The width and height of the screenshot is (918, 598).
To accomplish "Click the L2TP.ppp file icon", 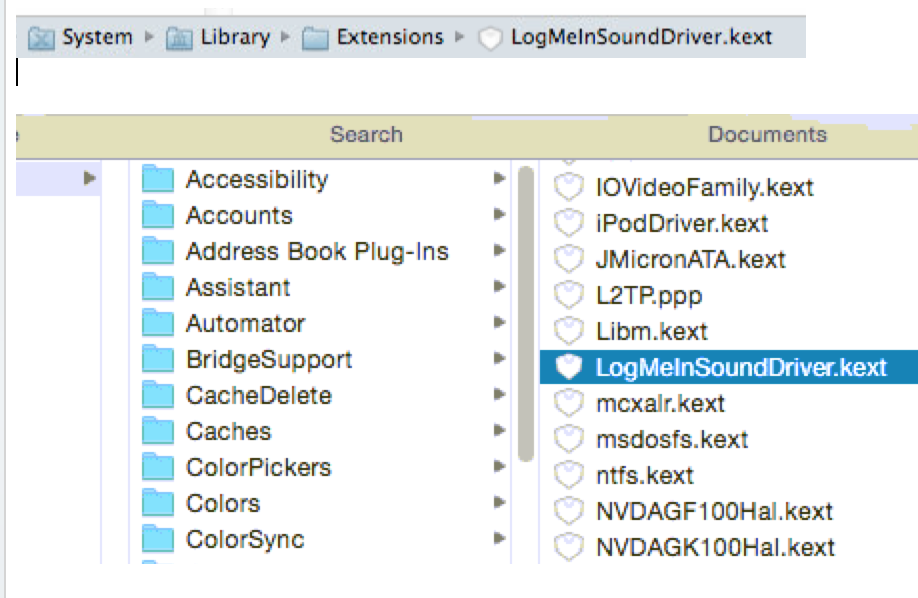I will pyautogui.click(x=568, y=295).
